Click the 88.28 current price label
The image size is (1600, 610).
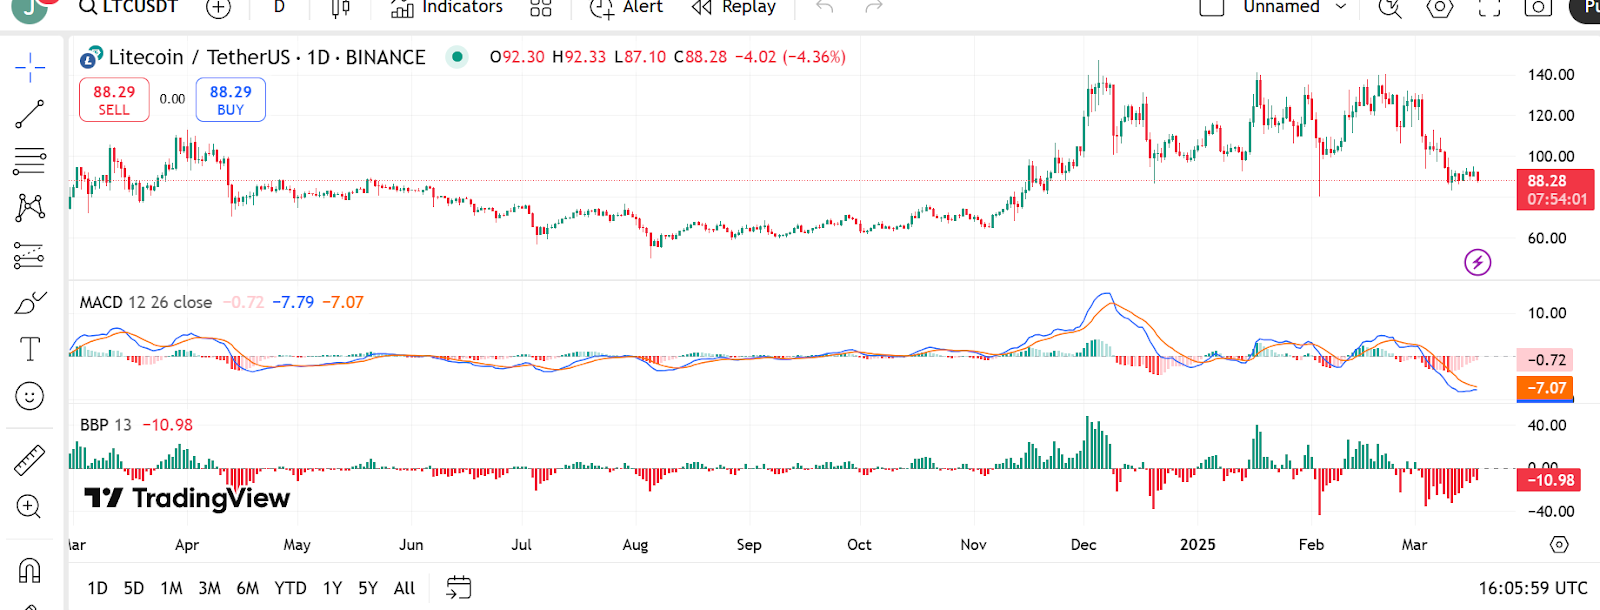(x=1555, y=190)
